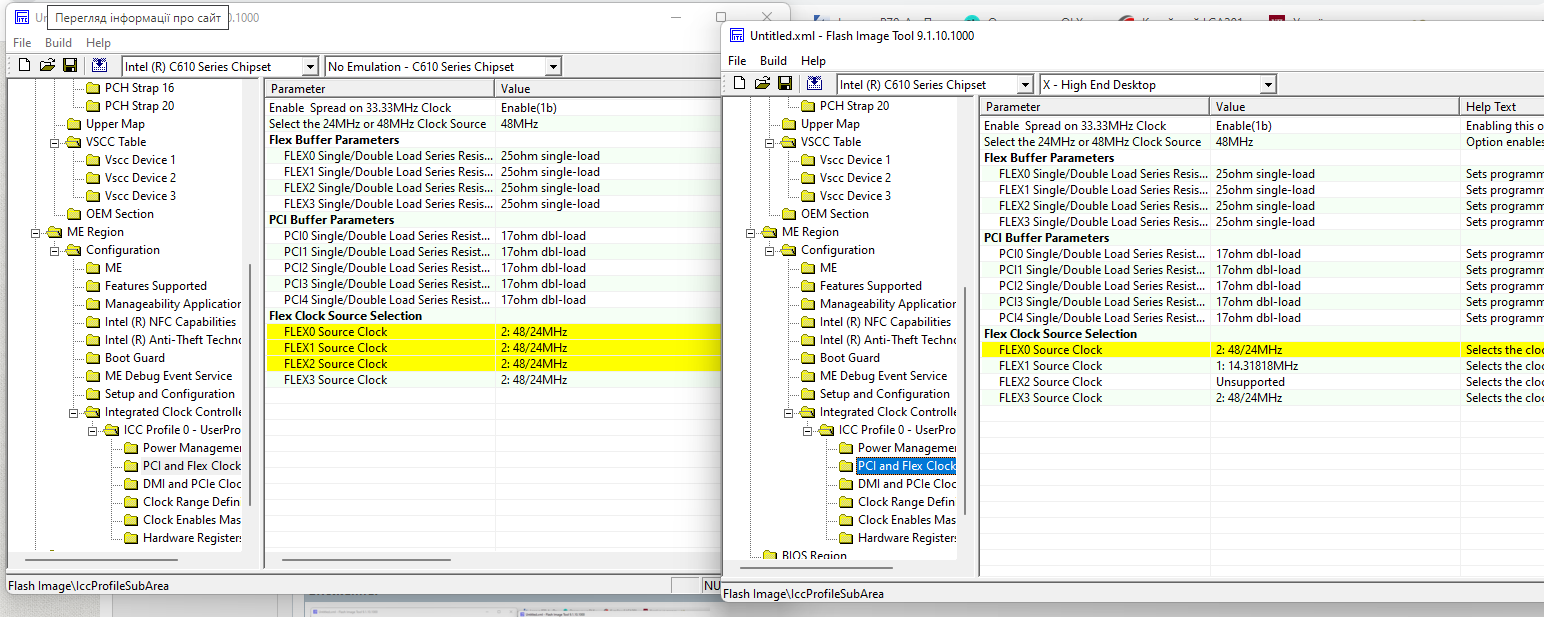
Task: Select FLEX2 Source Clock row showing Unsupported
Action: [x=1262, y=382]
